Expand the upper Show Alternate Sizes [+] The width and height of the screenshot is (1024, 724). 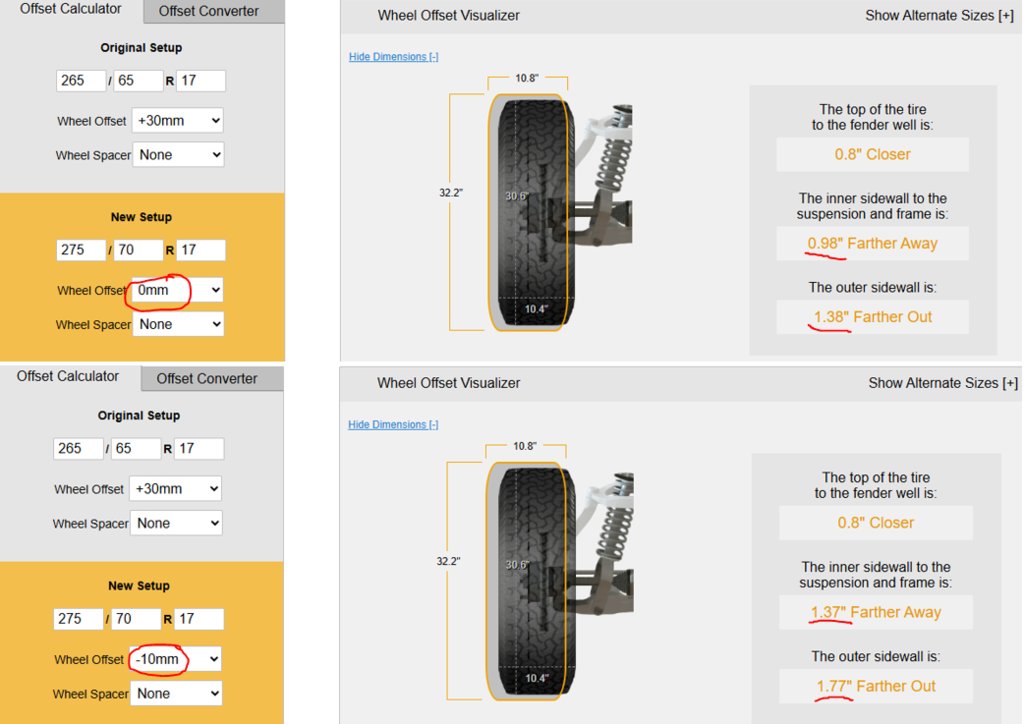click(939, 15)
